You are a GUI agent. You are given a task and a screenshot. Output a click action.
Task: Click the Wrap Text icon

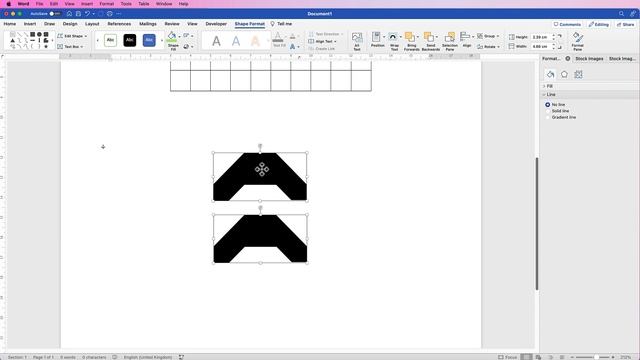393,37
